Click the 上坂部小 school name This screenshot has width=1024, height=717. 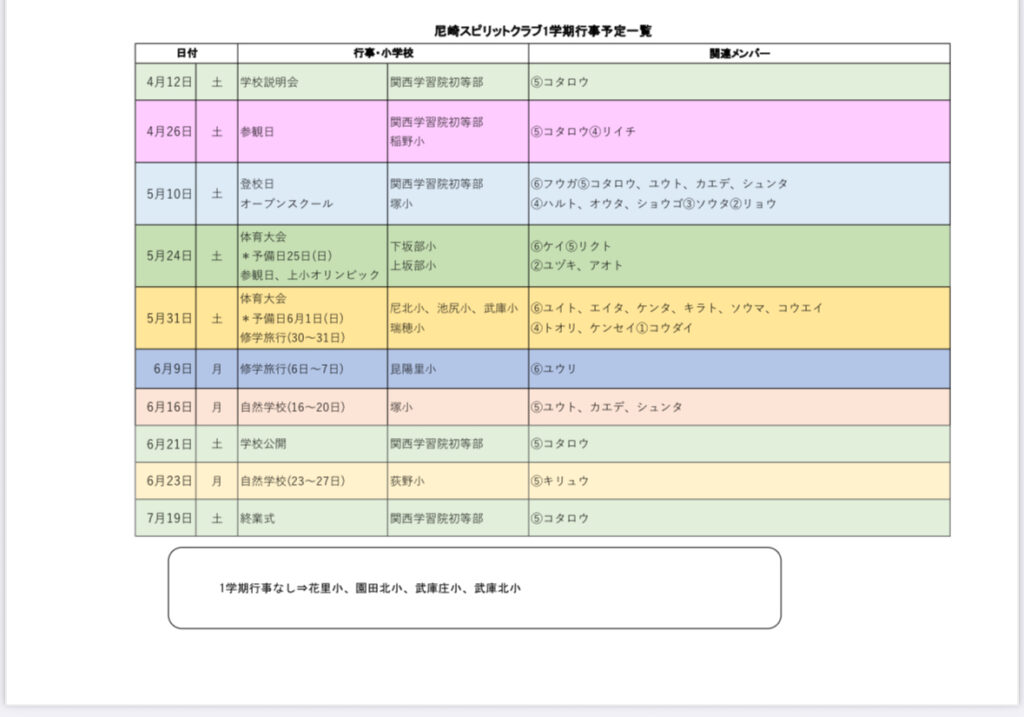pyautogui.click(x=413, y=266)
